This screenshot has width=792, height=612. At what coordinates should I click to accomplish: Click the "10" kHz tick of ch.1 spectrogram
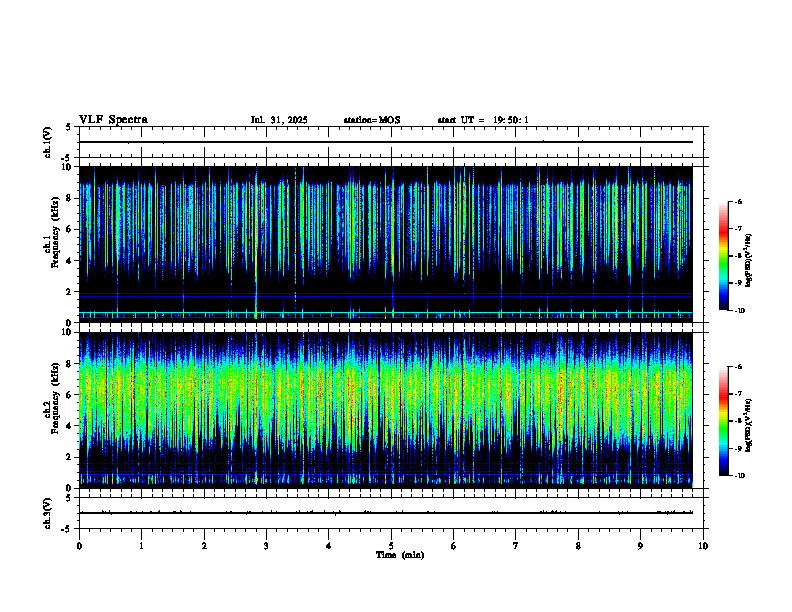point(68,167)
